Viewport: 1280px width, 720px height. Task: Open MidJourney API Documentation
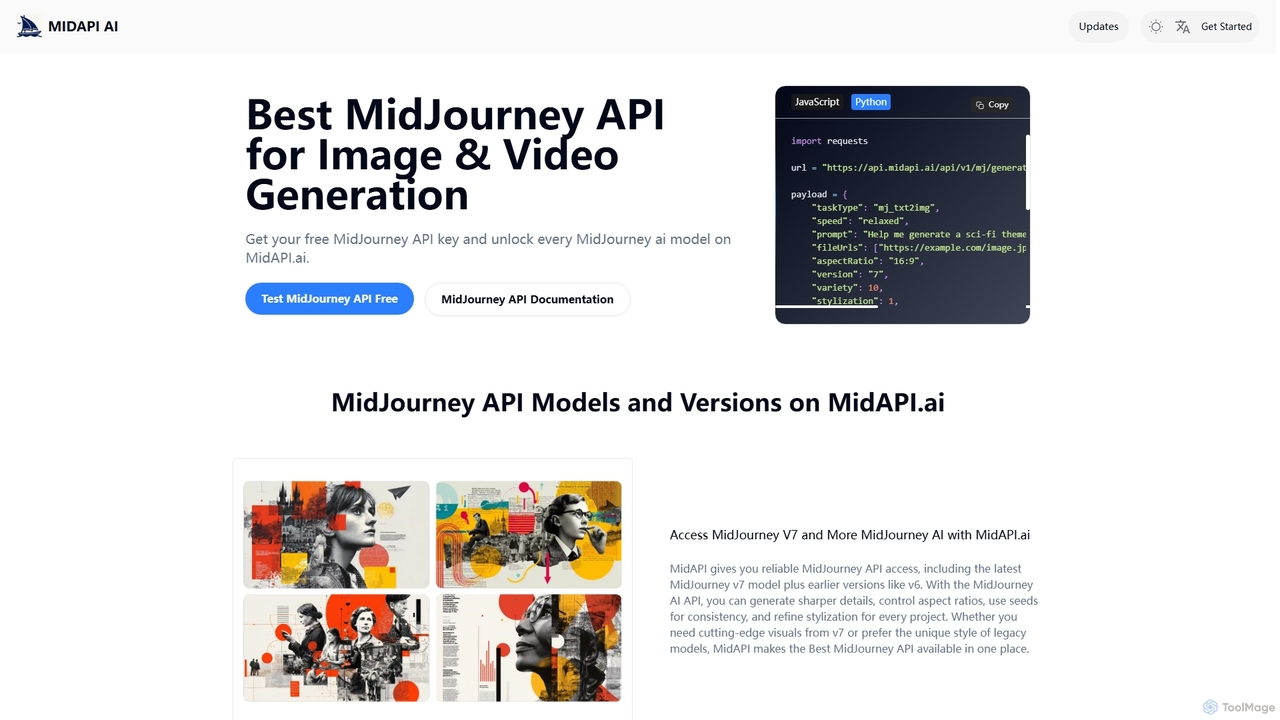[x=527, y=299]
